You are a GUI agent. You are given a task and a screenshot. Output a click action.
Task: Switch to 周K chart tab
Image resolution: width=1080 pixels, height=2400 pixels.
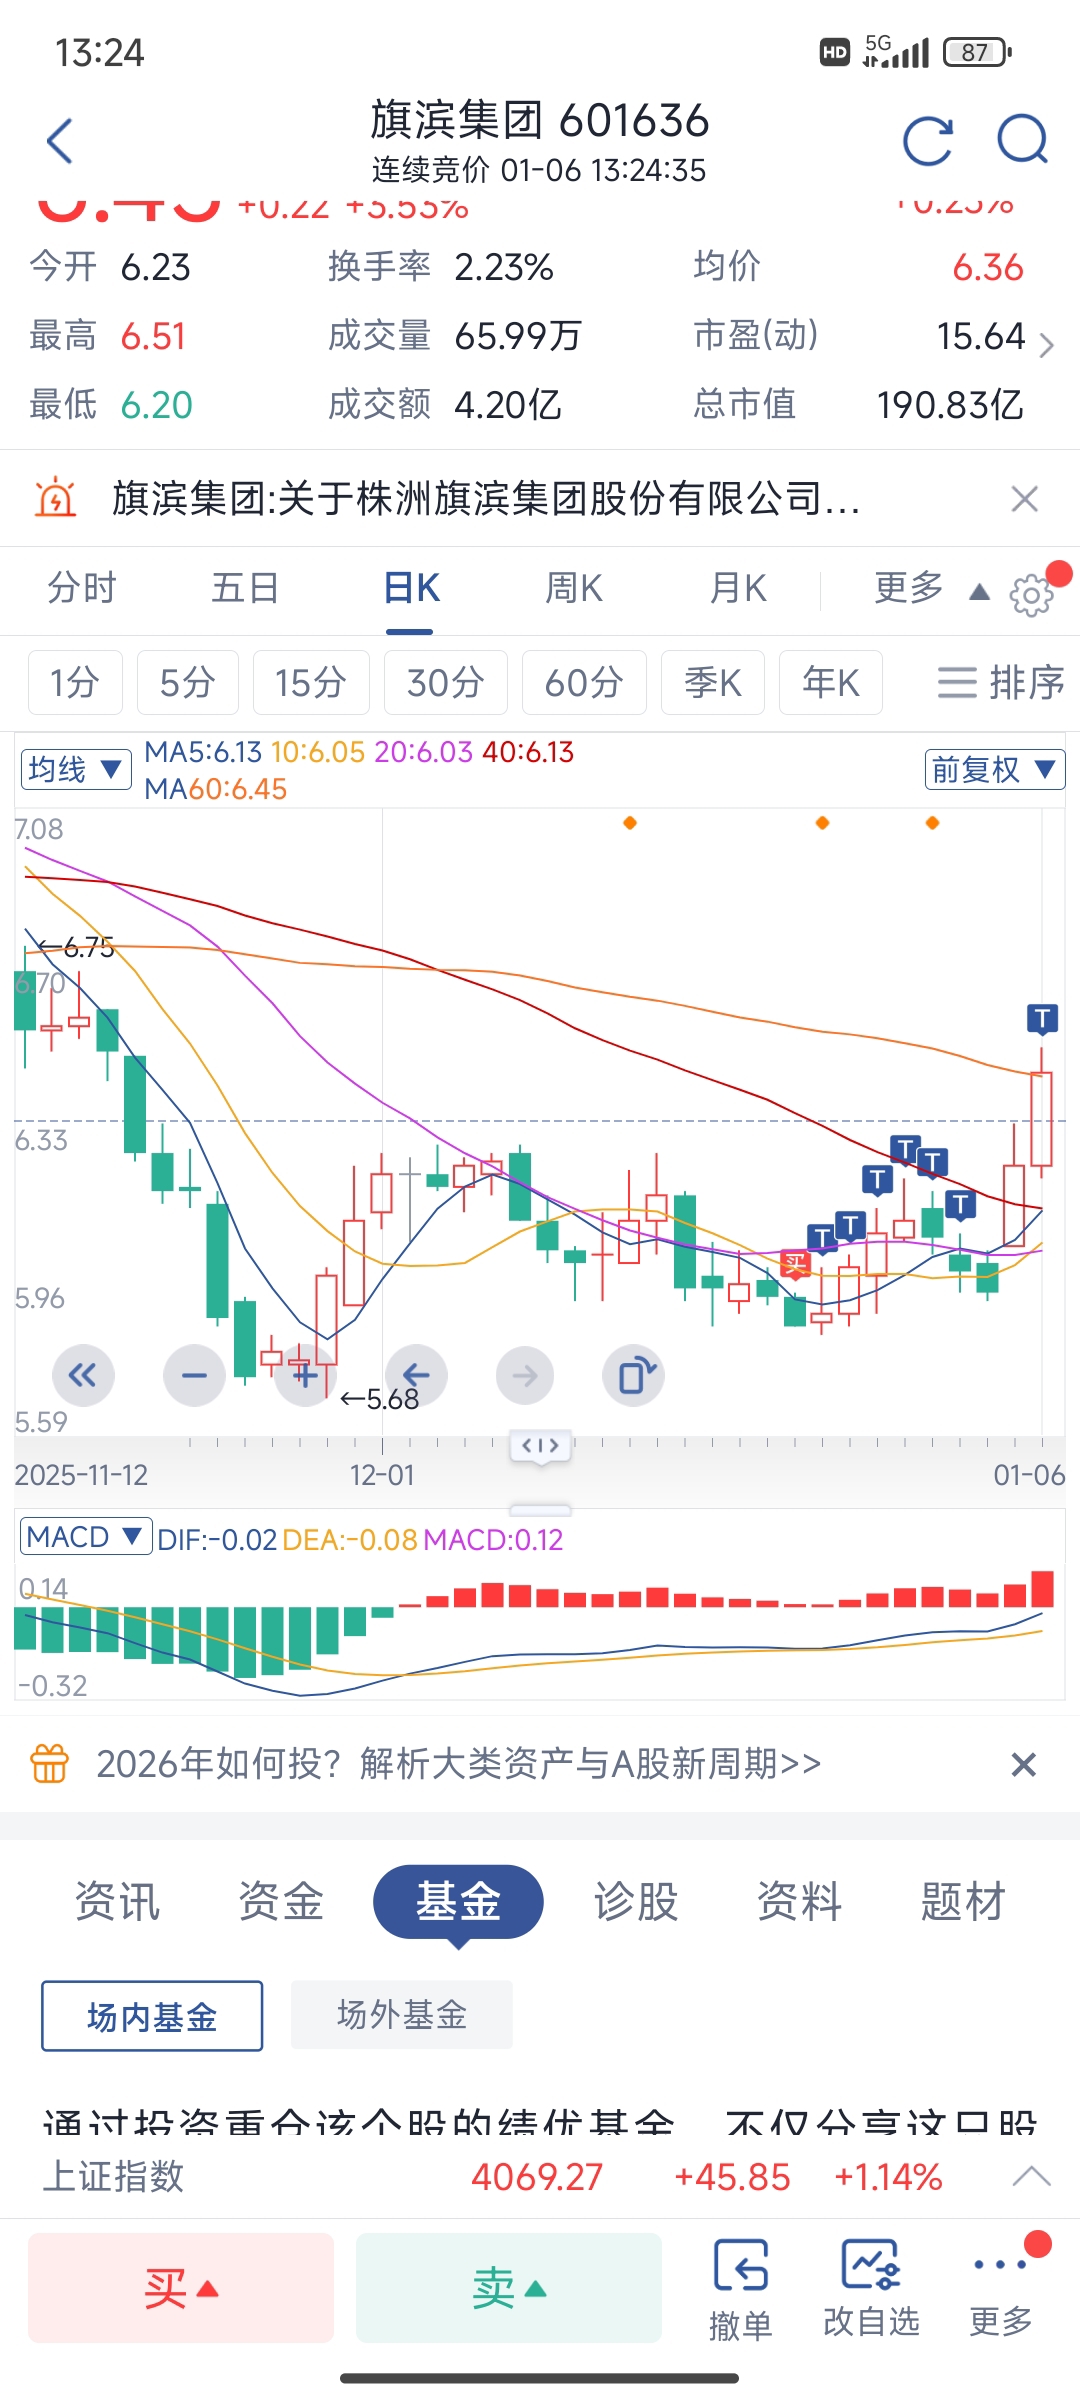(574, 588)
